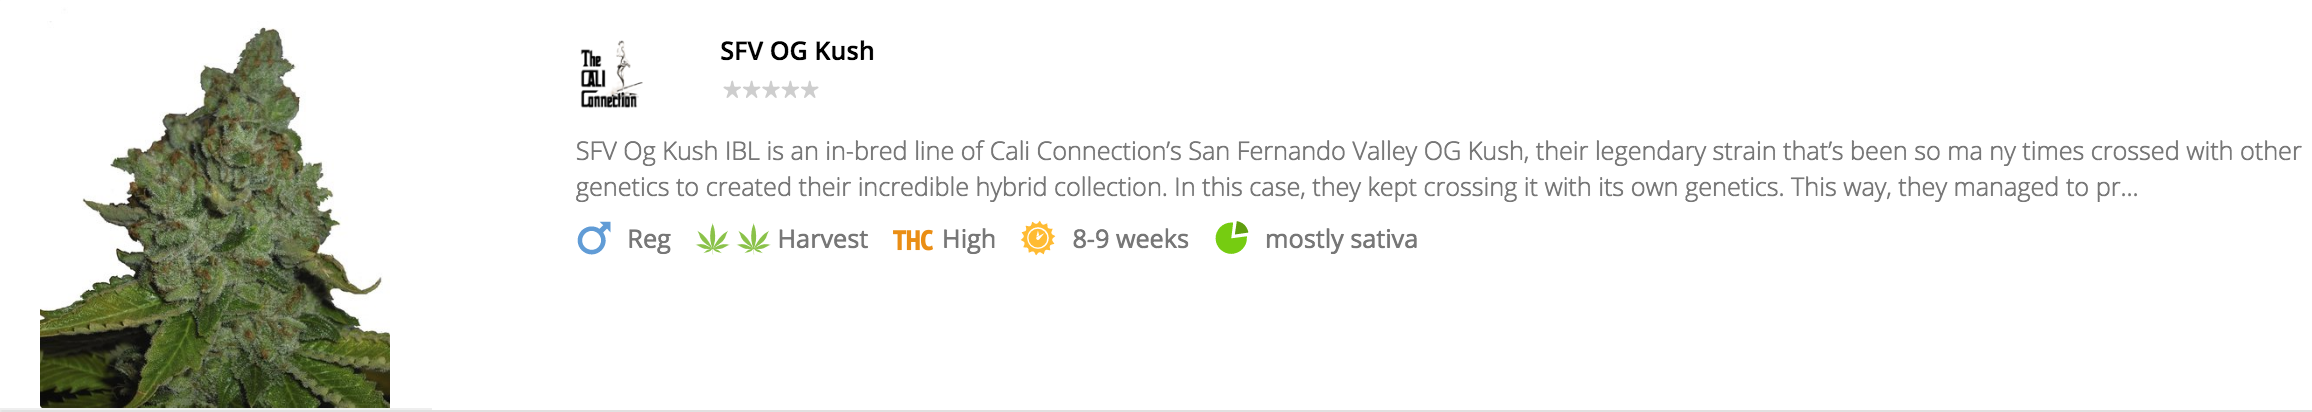
Task: Click the orange THC icon
Action: tap(912, 240)
